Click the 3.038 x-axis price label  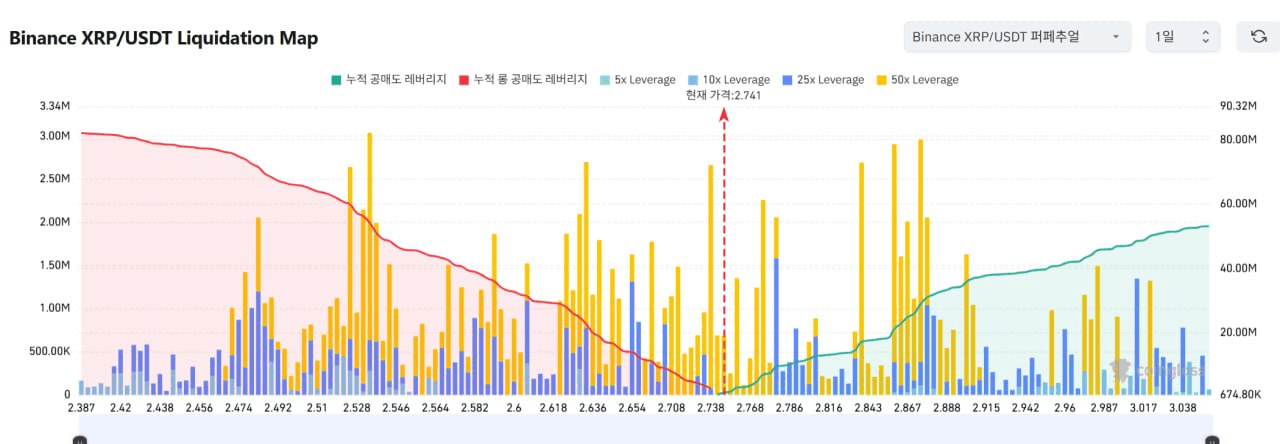click(x=1182, y=408)
